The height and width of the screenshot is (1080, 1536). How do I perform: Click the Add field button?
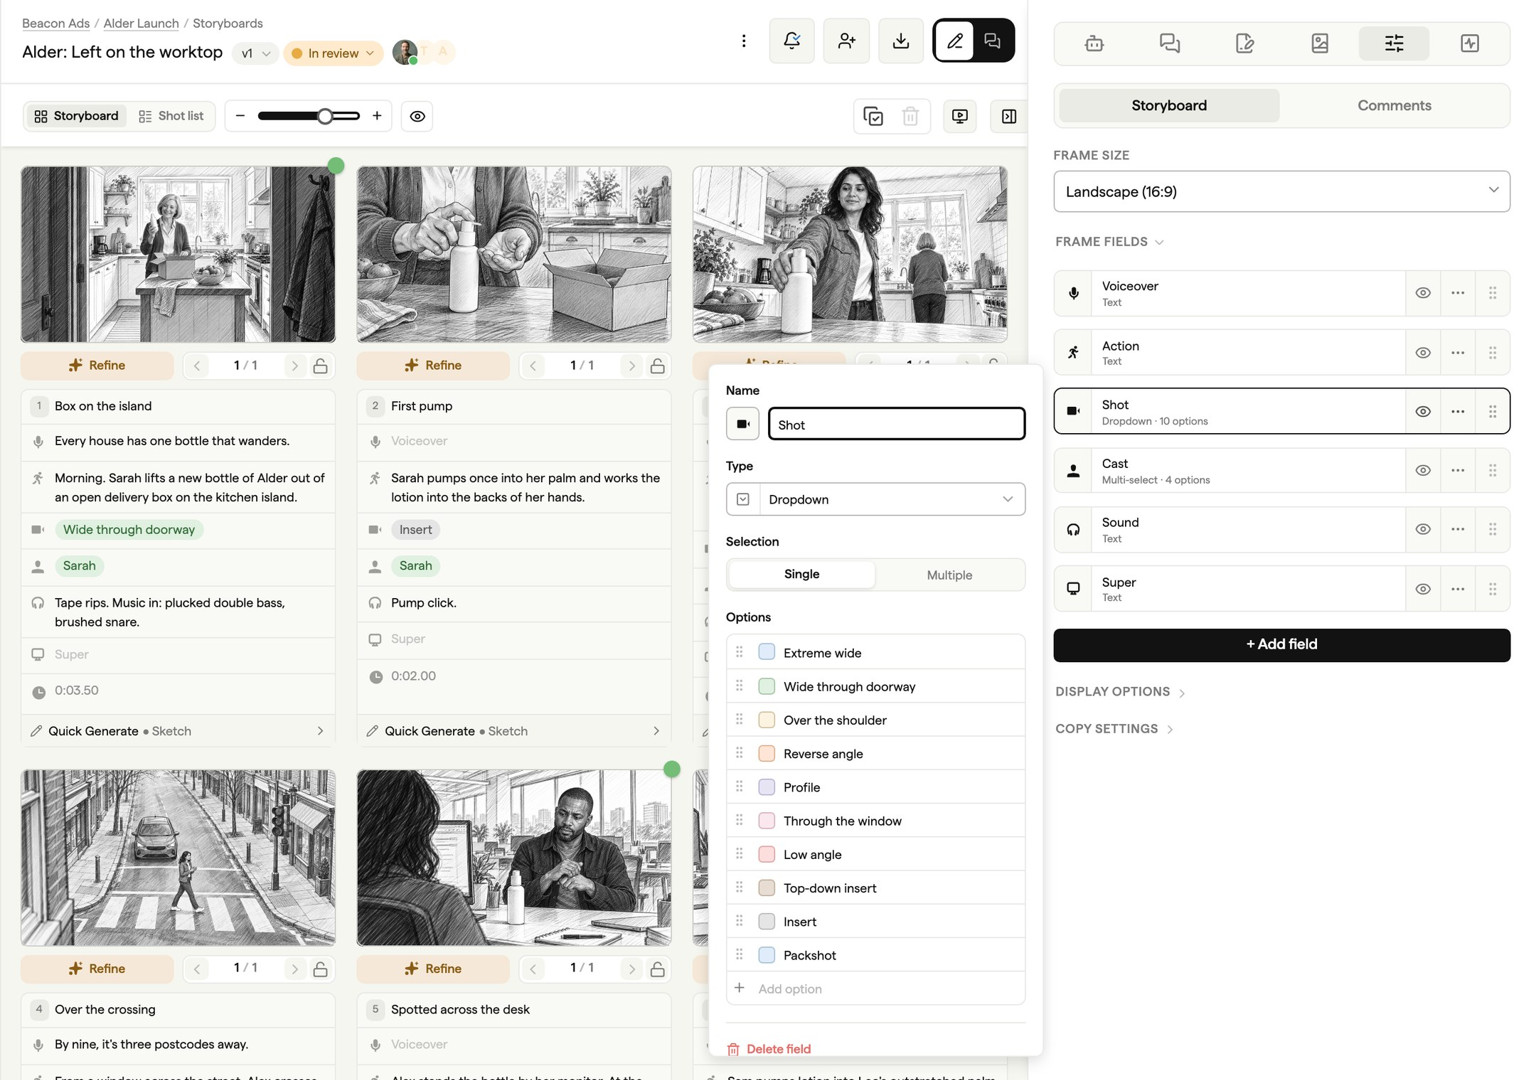[x=1282, y=645]
